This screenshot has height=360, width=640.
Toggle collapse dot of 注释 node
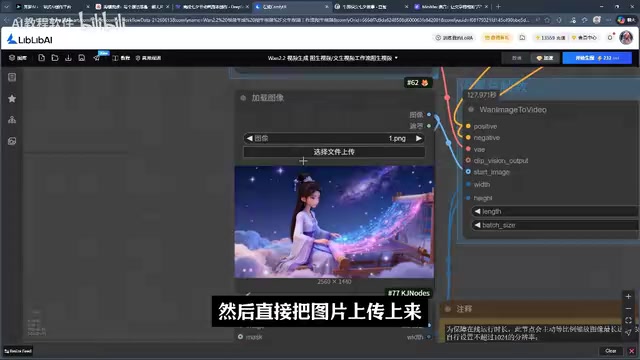448,309
